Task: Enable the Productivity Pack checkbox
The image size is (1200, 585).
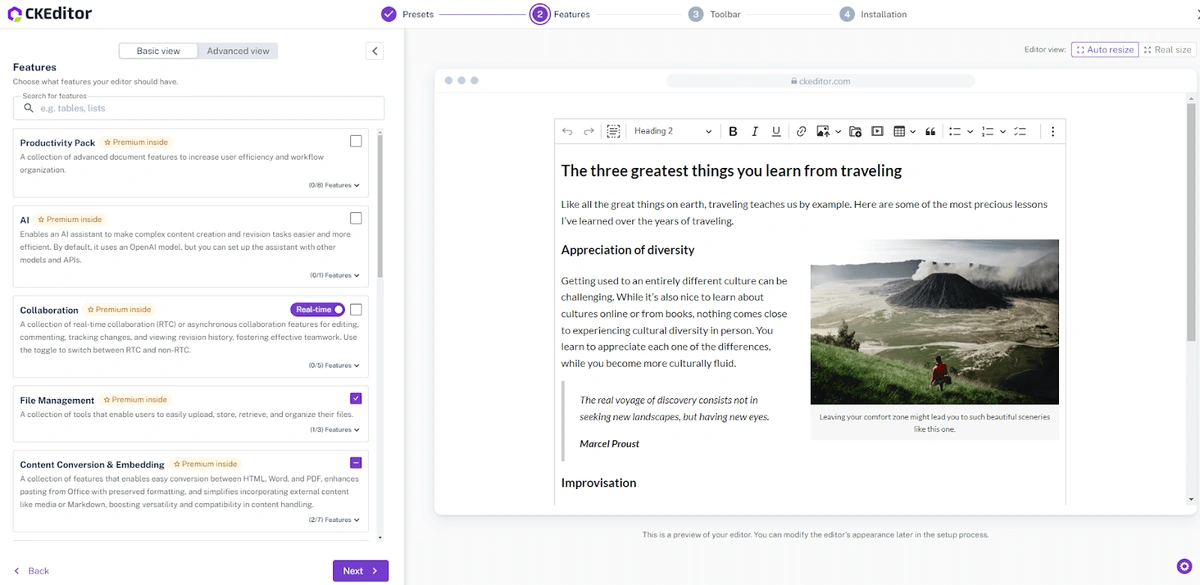Action: point(356,141)
